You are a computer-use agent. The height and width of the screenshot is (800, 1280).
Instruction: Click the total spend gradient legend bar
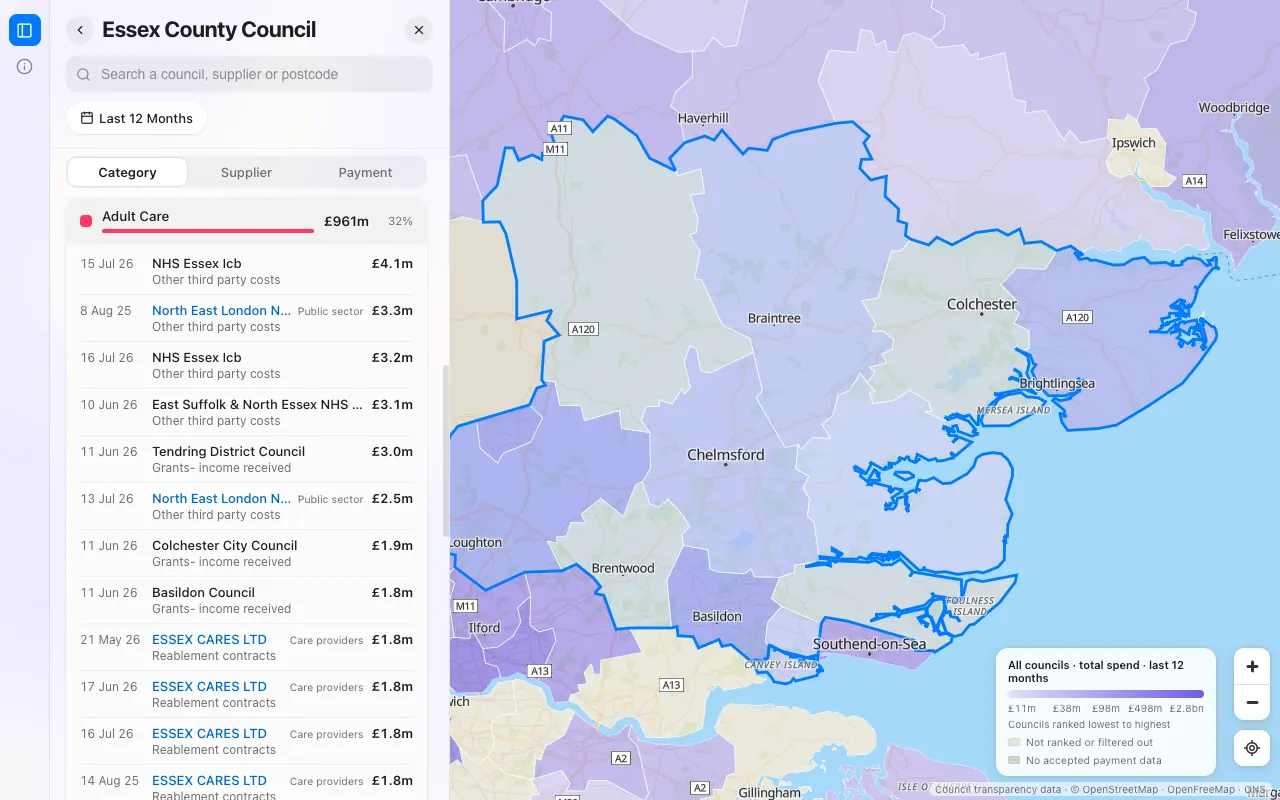(x=1106, y=694)
